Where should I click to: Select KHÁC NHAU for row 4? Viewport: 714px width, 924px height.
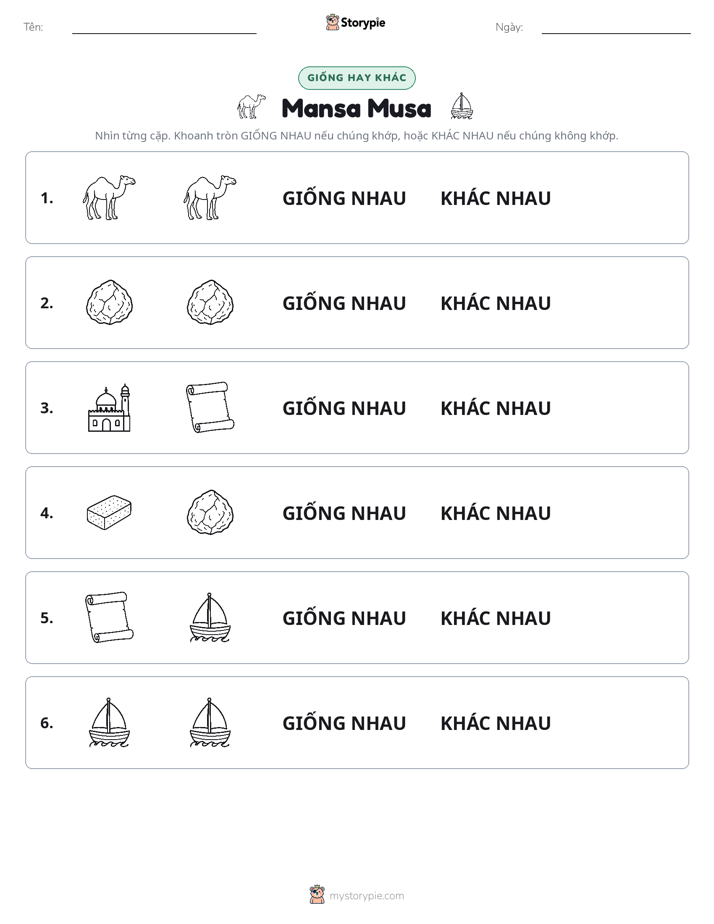coord(495,513)
